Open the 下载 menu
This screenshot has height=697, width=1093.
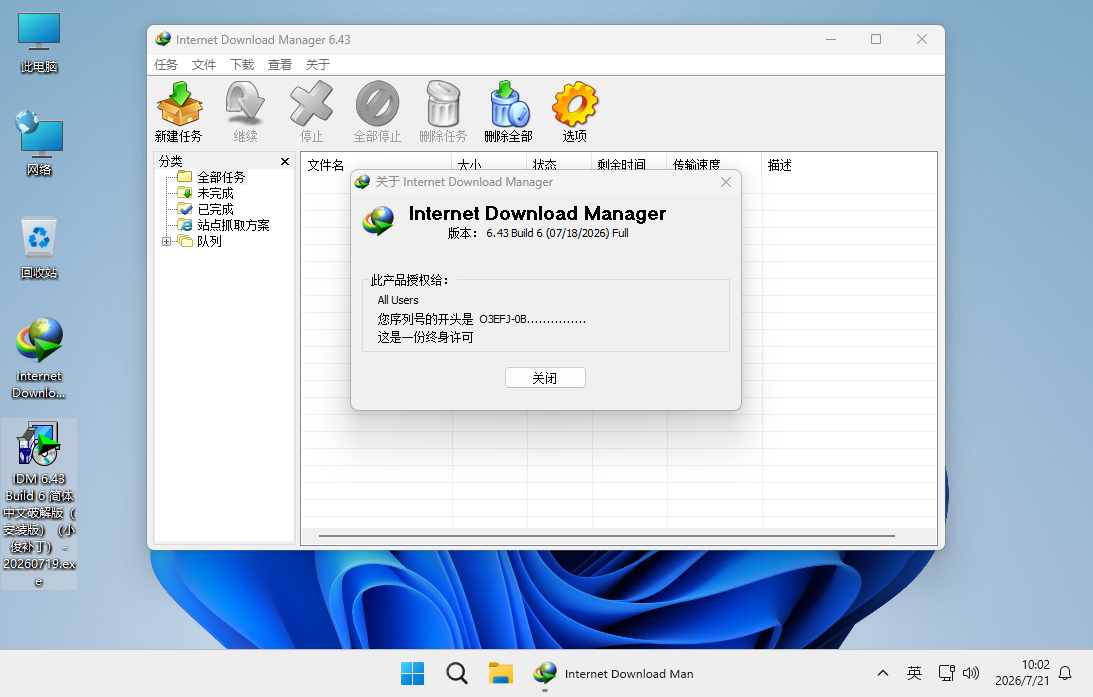click(242, 65)
